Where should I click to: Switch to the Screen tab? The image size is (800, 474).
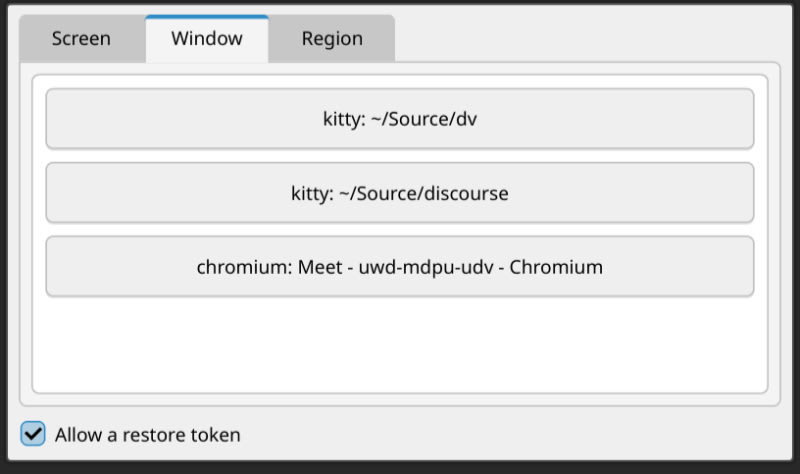pos(81,39)
